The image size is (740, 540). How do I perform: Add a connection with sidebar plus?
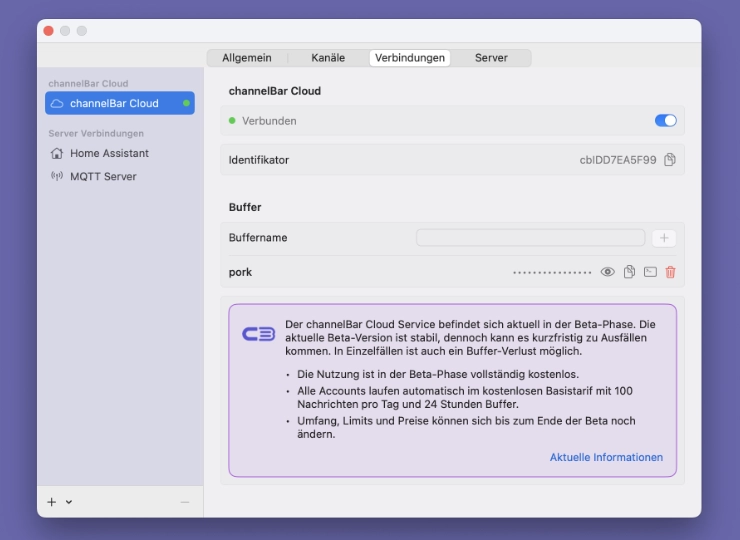pyautogui.click(x=51, y=502)
